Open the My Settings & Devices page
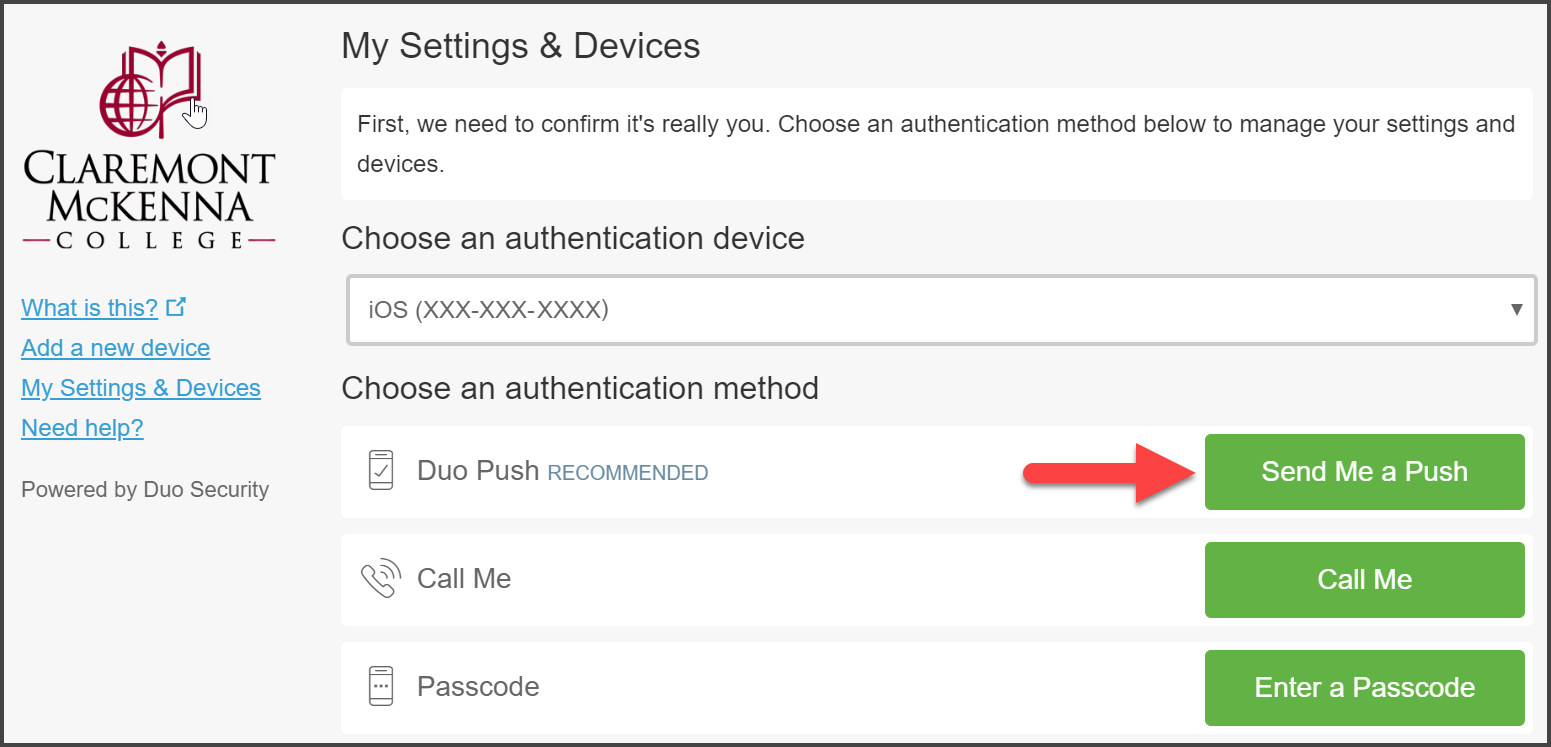Viewport: 1551px width, 747px height. [140, 387]
